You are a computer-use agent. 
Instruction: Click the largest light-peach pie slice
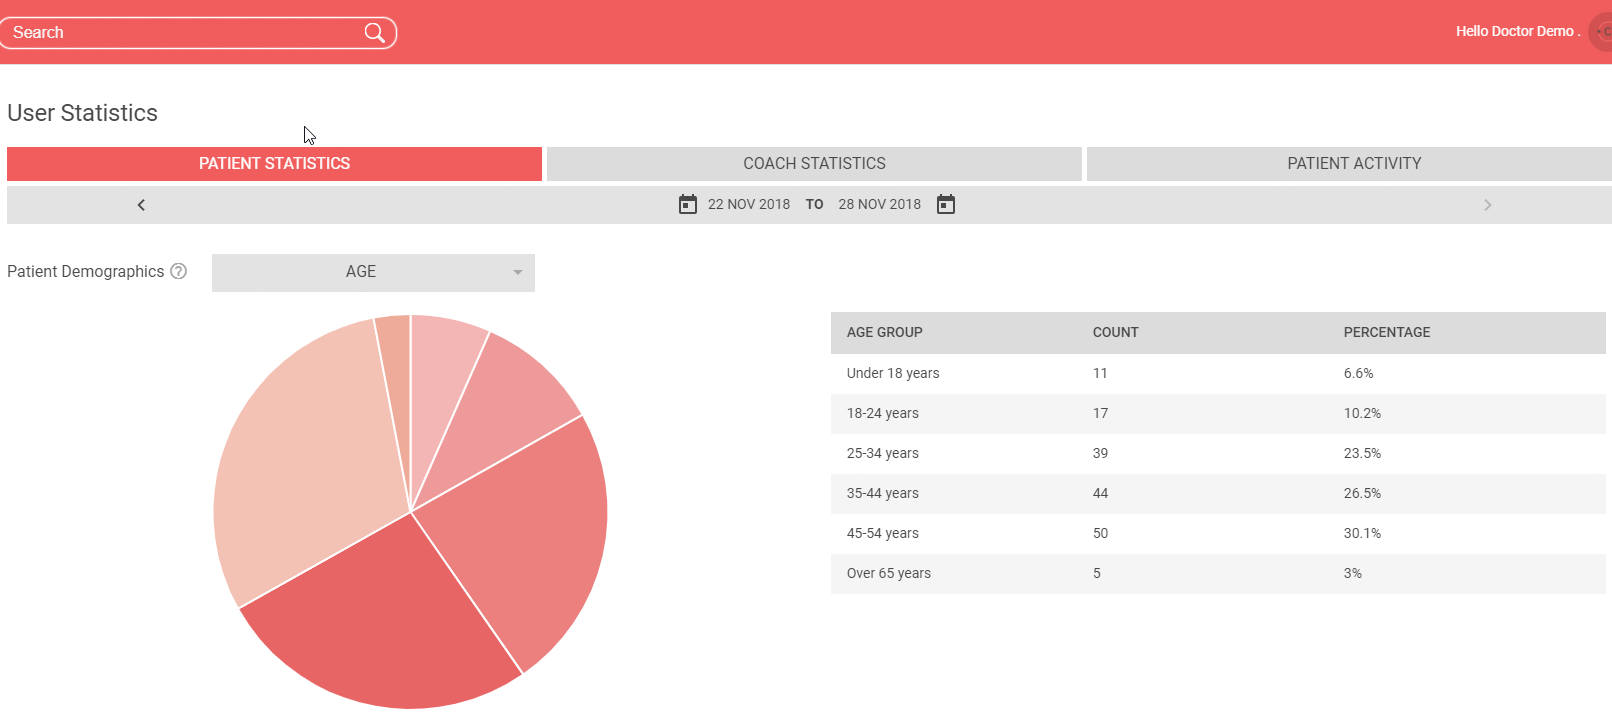coord(305,460)
